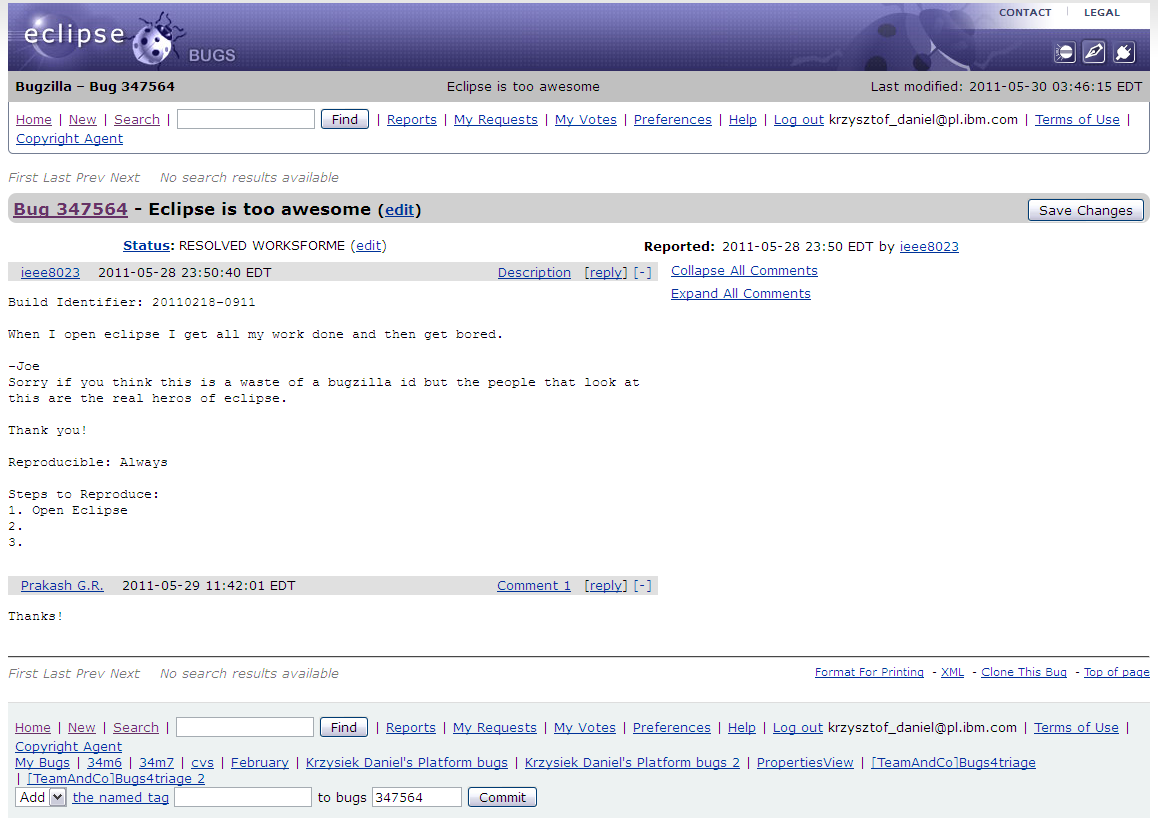1158x820 pixels.
Task: Click the Description anchor link
Action: 534,273
